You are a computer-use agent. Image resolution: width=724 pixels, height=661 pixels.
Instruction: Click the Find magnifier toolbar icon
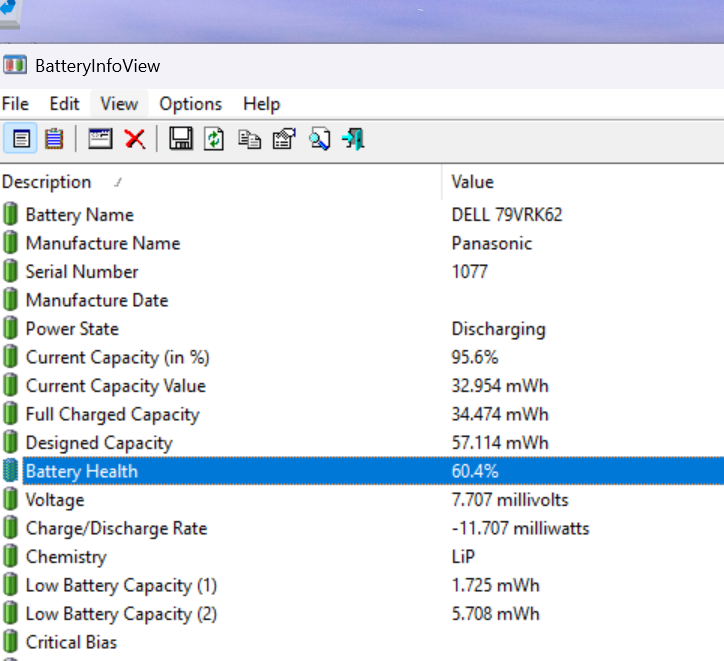[320, 139]
